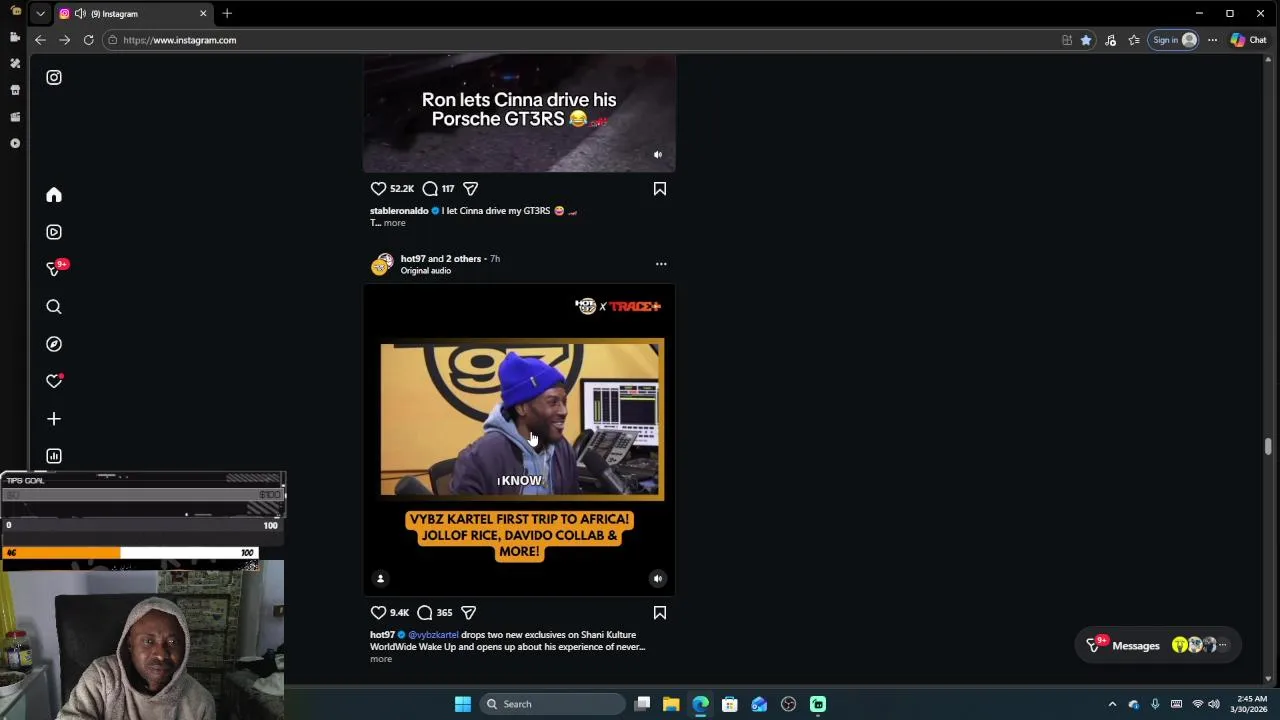Open Copilot Chat in Edge

tap(1249, 40)
